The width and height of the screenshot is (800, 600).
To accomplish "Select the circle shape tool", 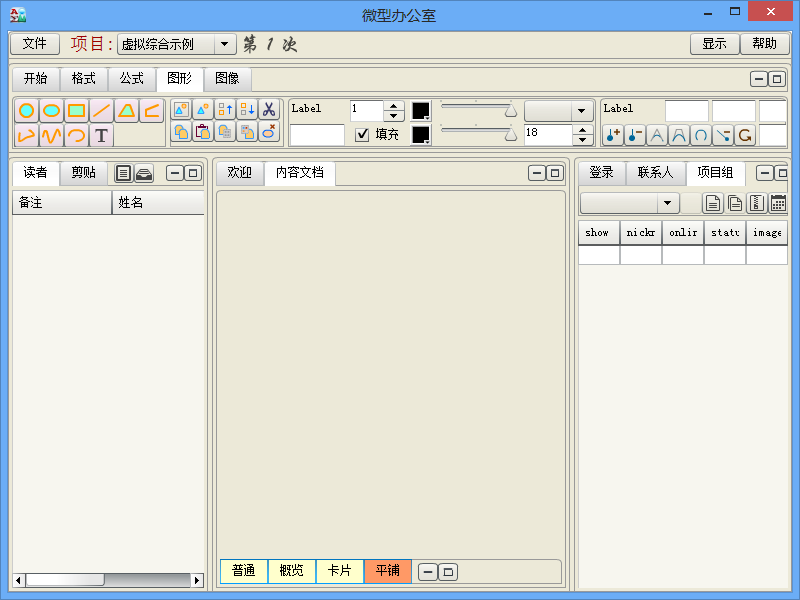I will coord(27,110).
